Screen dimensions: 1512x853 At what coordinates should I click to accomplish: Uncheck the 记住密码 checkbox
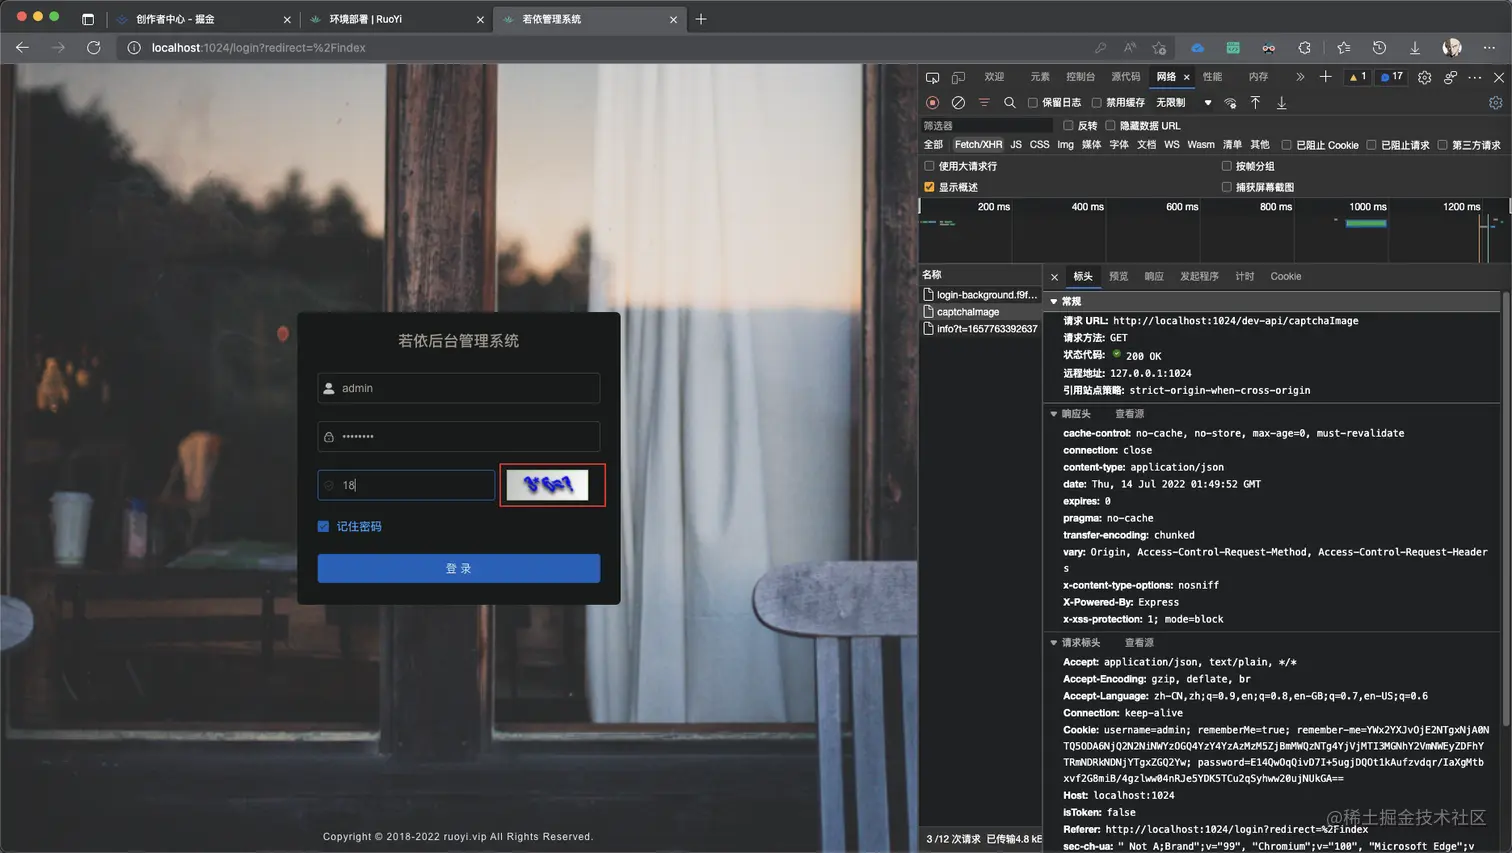(x=323, y=526)
